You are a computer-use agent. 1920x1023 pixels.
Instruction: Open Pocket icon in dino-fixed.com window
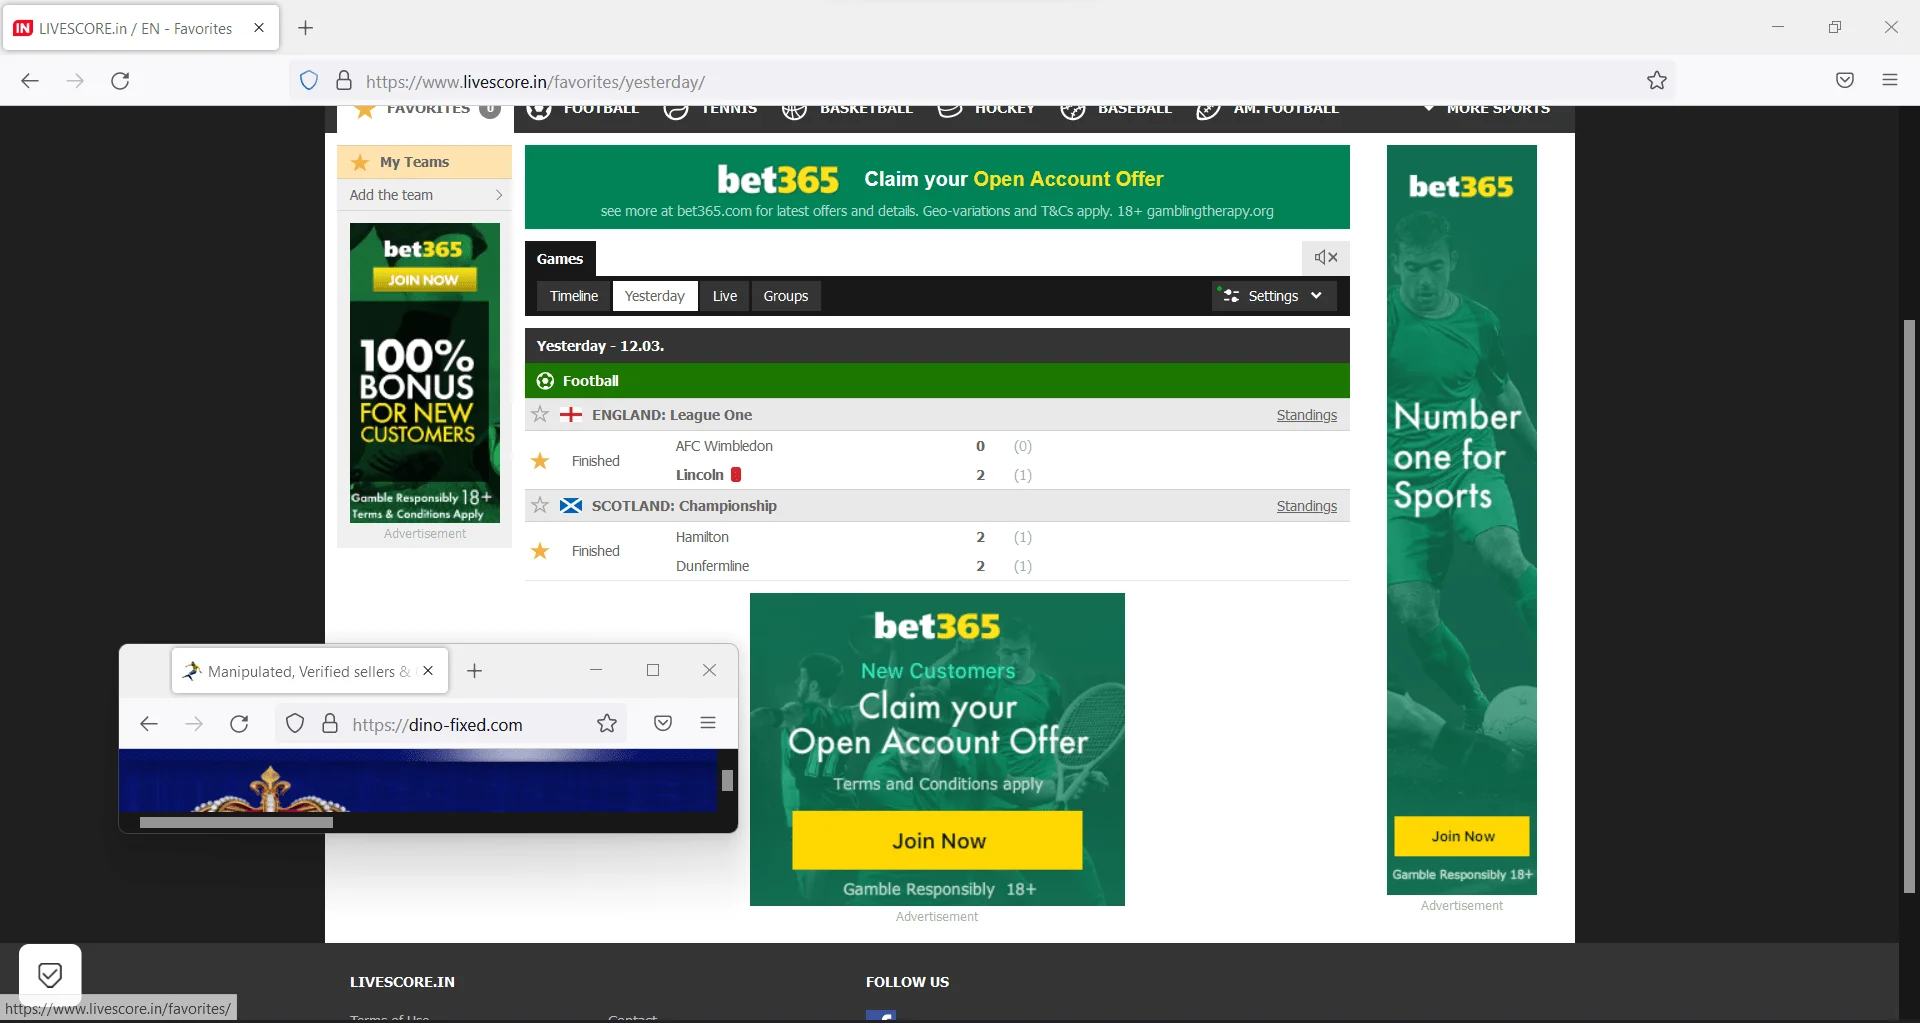pyautogui.click(x=663, y=724)
